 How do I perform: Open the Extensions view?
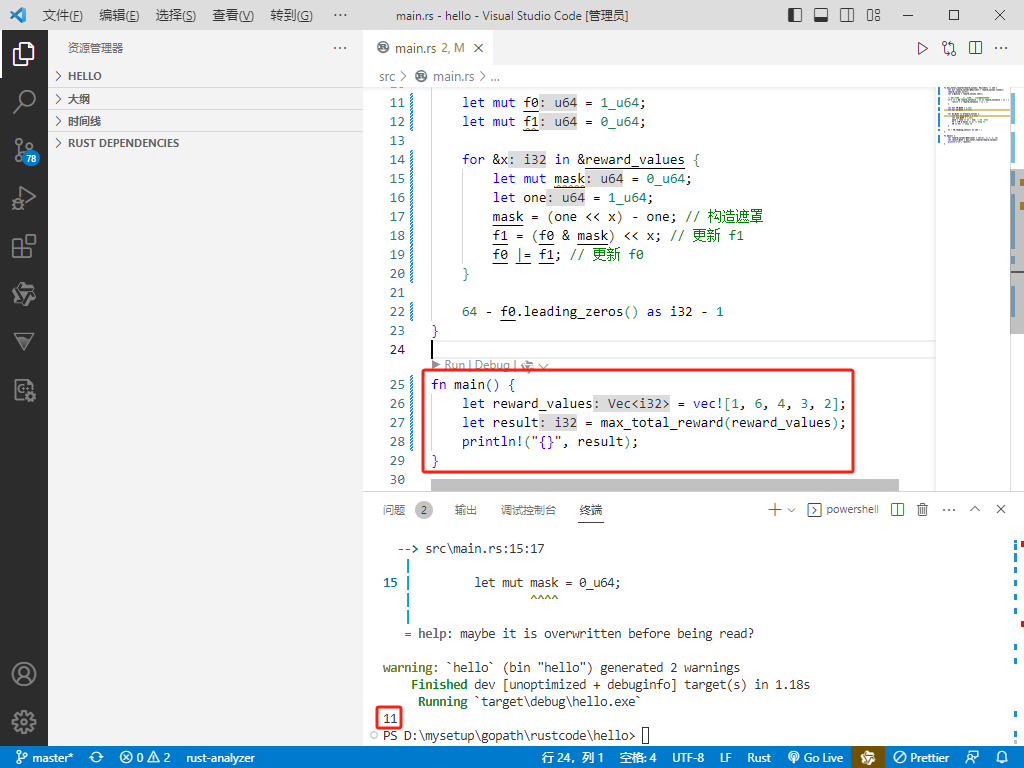[x=24, y=246]
